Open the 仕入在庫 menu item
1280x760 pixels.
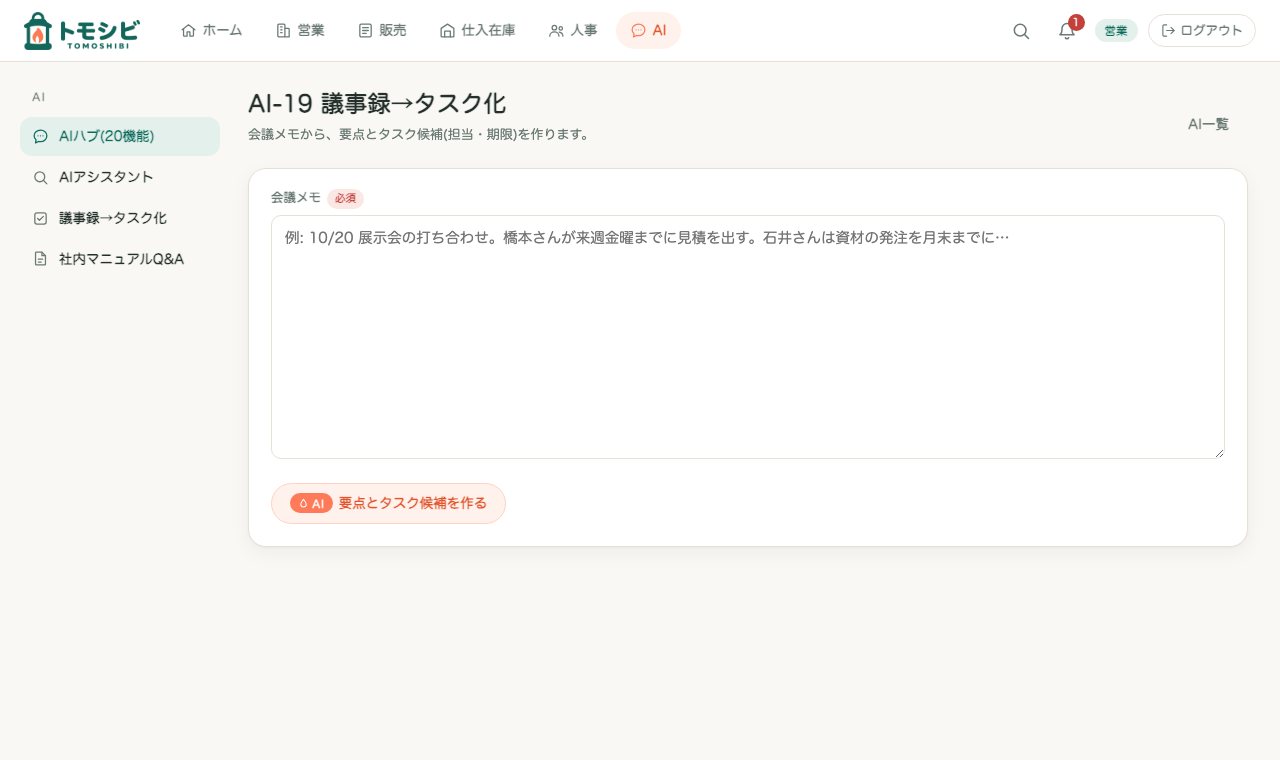478,30
